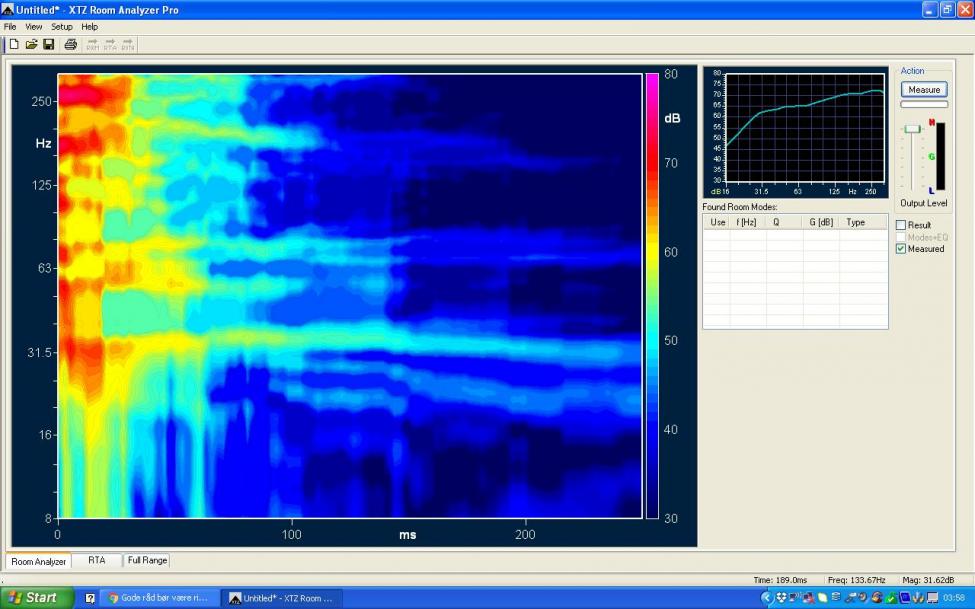975x609 pixels.
Task: Click the Open file folder icon
Action: pyautogui.click(x=31, y=44)
